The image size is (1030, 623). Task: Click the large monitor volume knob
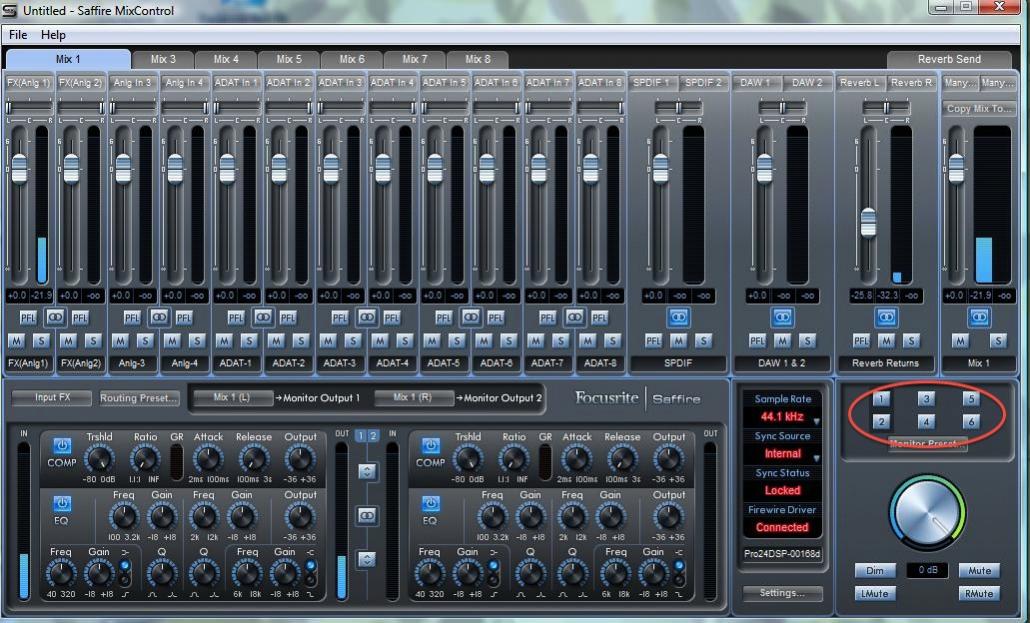point(928,513)
